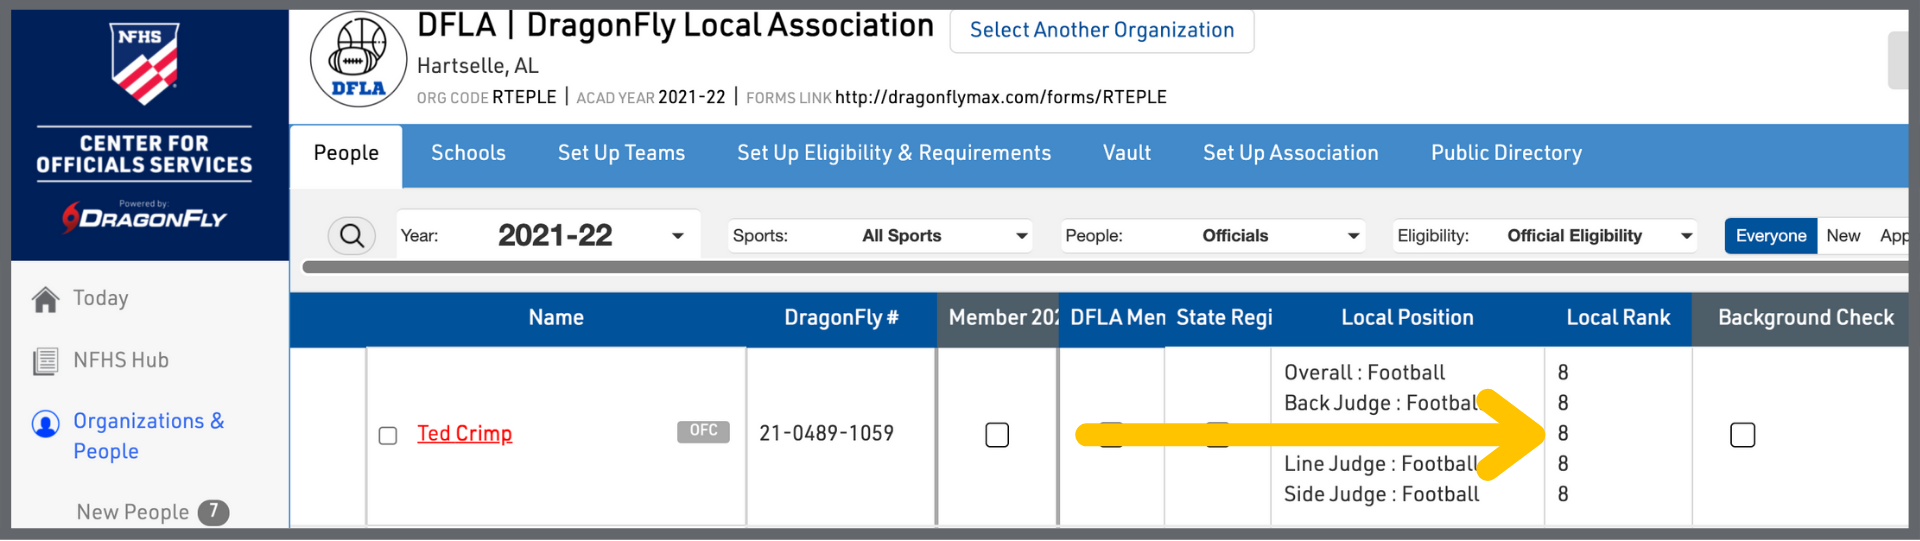Open the Ted Crimp profile link
The width and height of the screenshot is (1920, 541).
(x=464, y=434)
